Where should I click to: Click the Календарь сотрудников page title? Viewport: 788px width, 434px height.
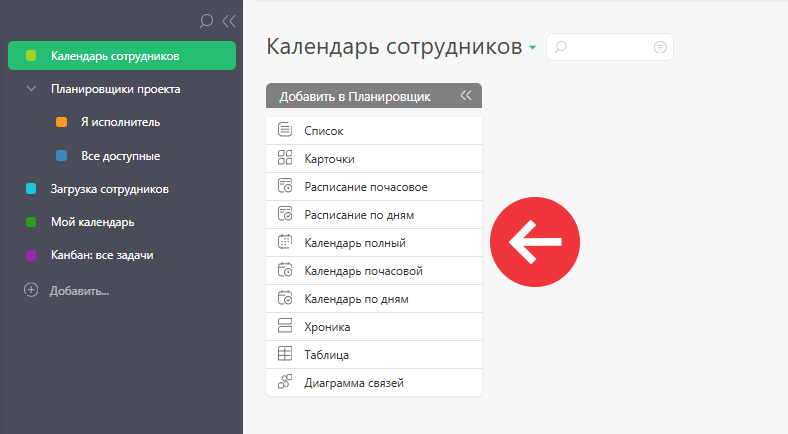point(395,47)
